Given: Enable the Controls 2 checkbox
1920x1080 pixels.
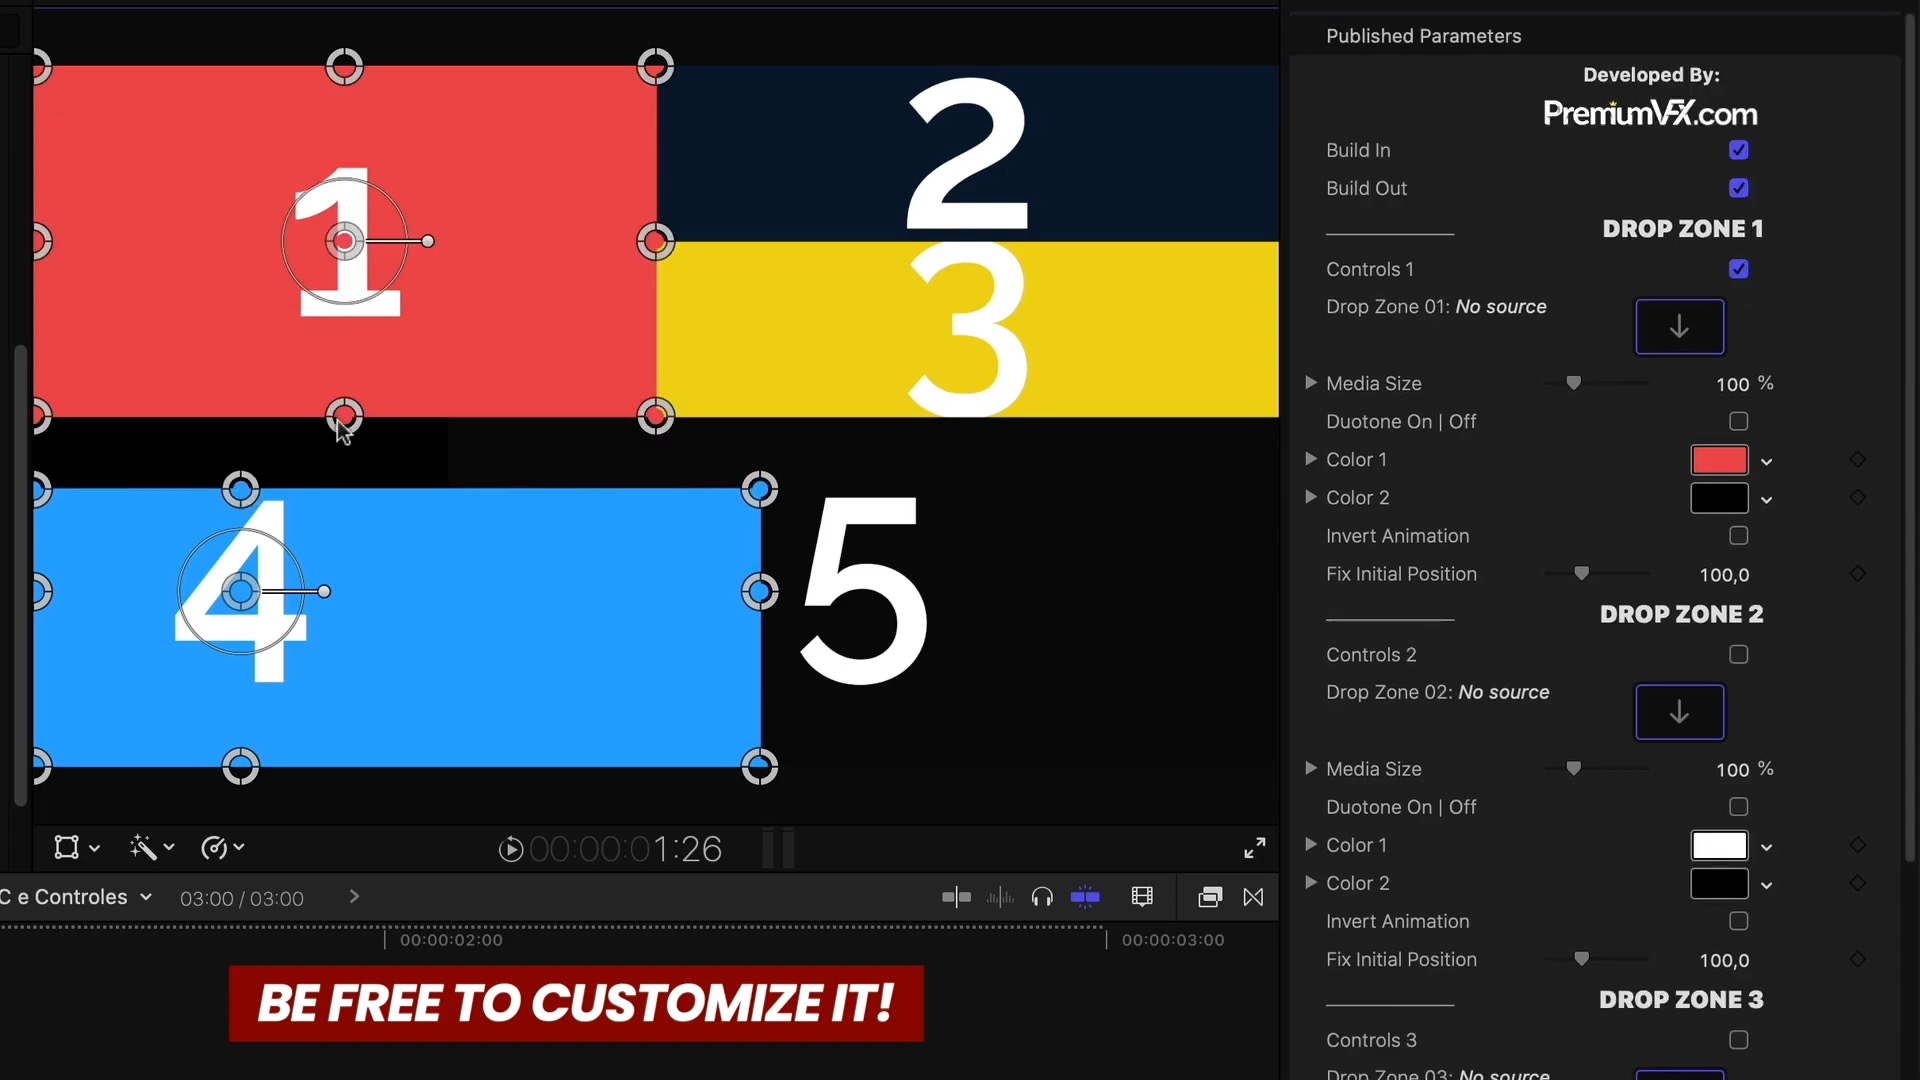Looking at the screenshot, I should pos(1739,654).
